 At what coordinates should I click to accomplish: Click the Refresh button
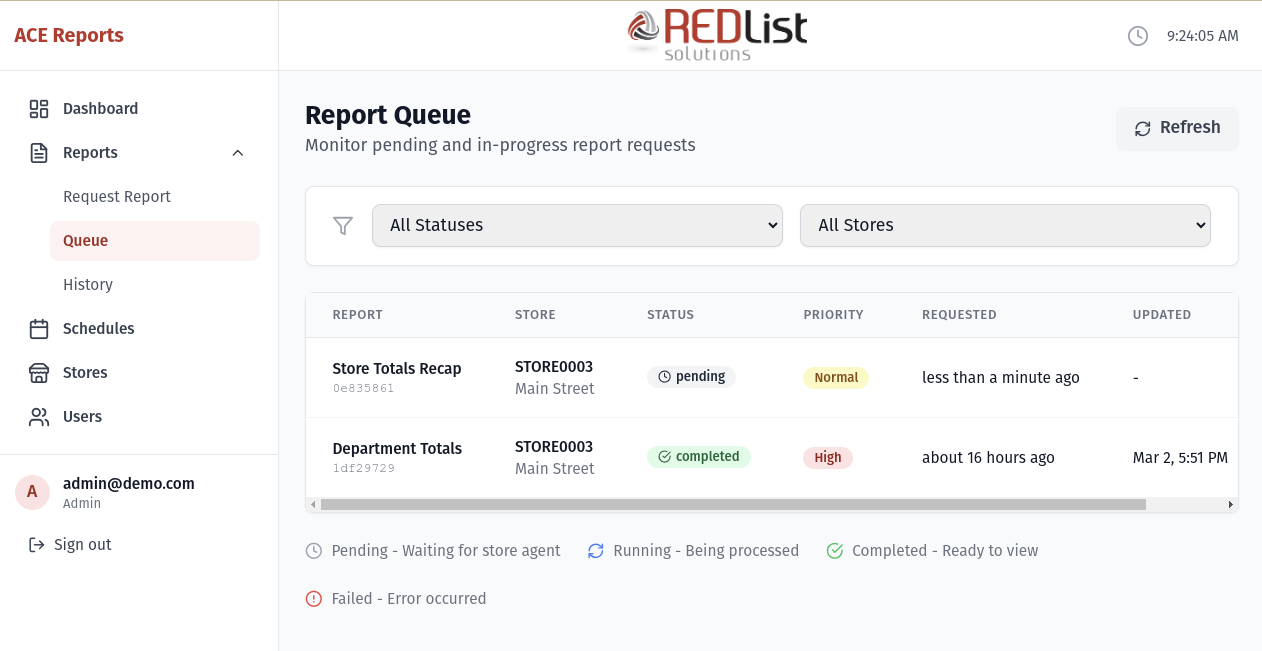1177,128
